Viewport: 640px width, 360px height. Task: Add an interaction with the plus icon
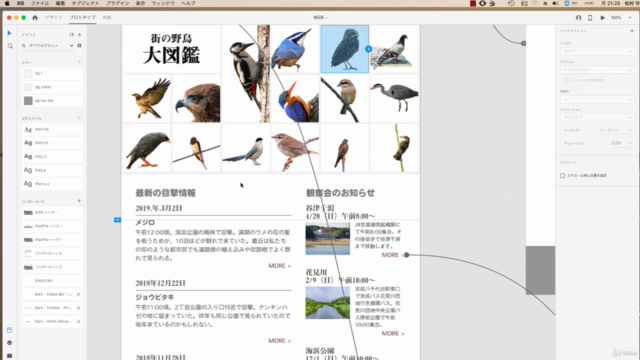[632, 31]
